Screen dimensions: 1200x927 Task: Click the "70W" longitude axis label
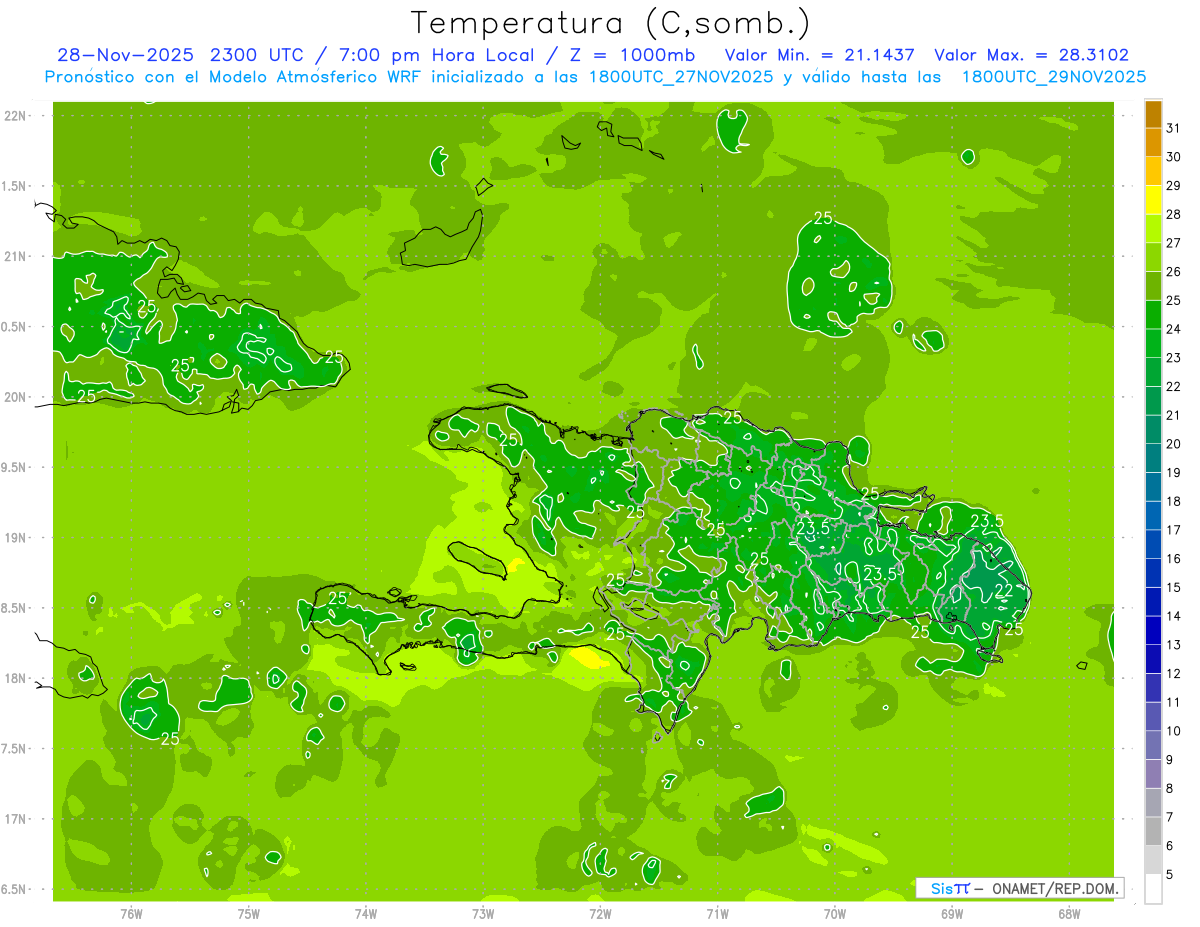pyautogui.click(x=834, y=914)
